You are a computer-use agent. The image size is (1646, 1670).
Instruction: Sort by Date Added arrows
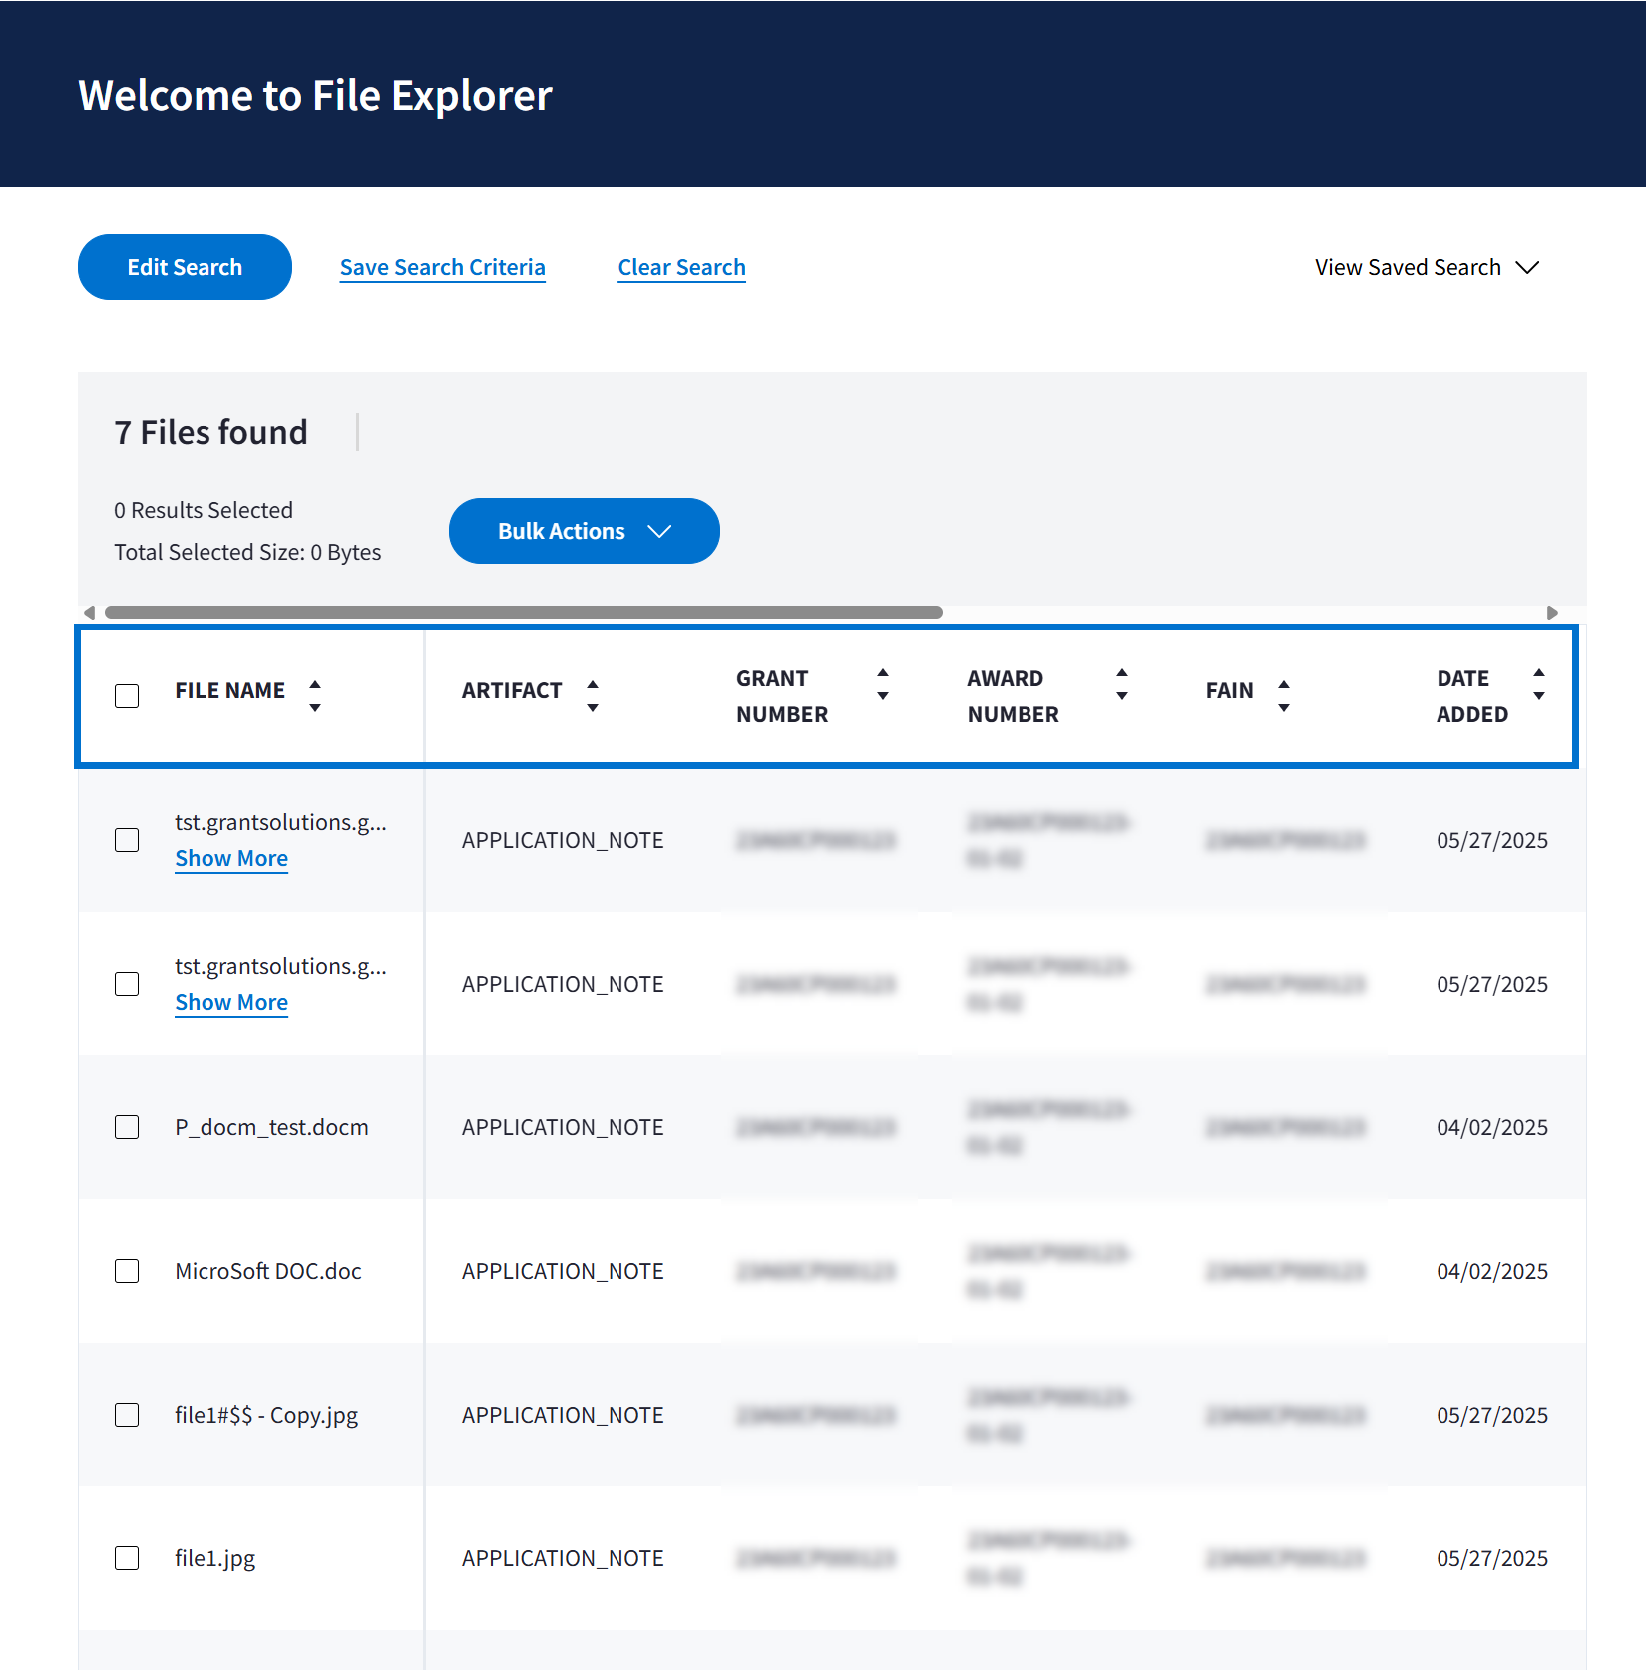(1539, 684)
